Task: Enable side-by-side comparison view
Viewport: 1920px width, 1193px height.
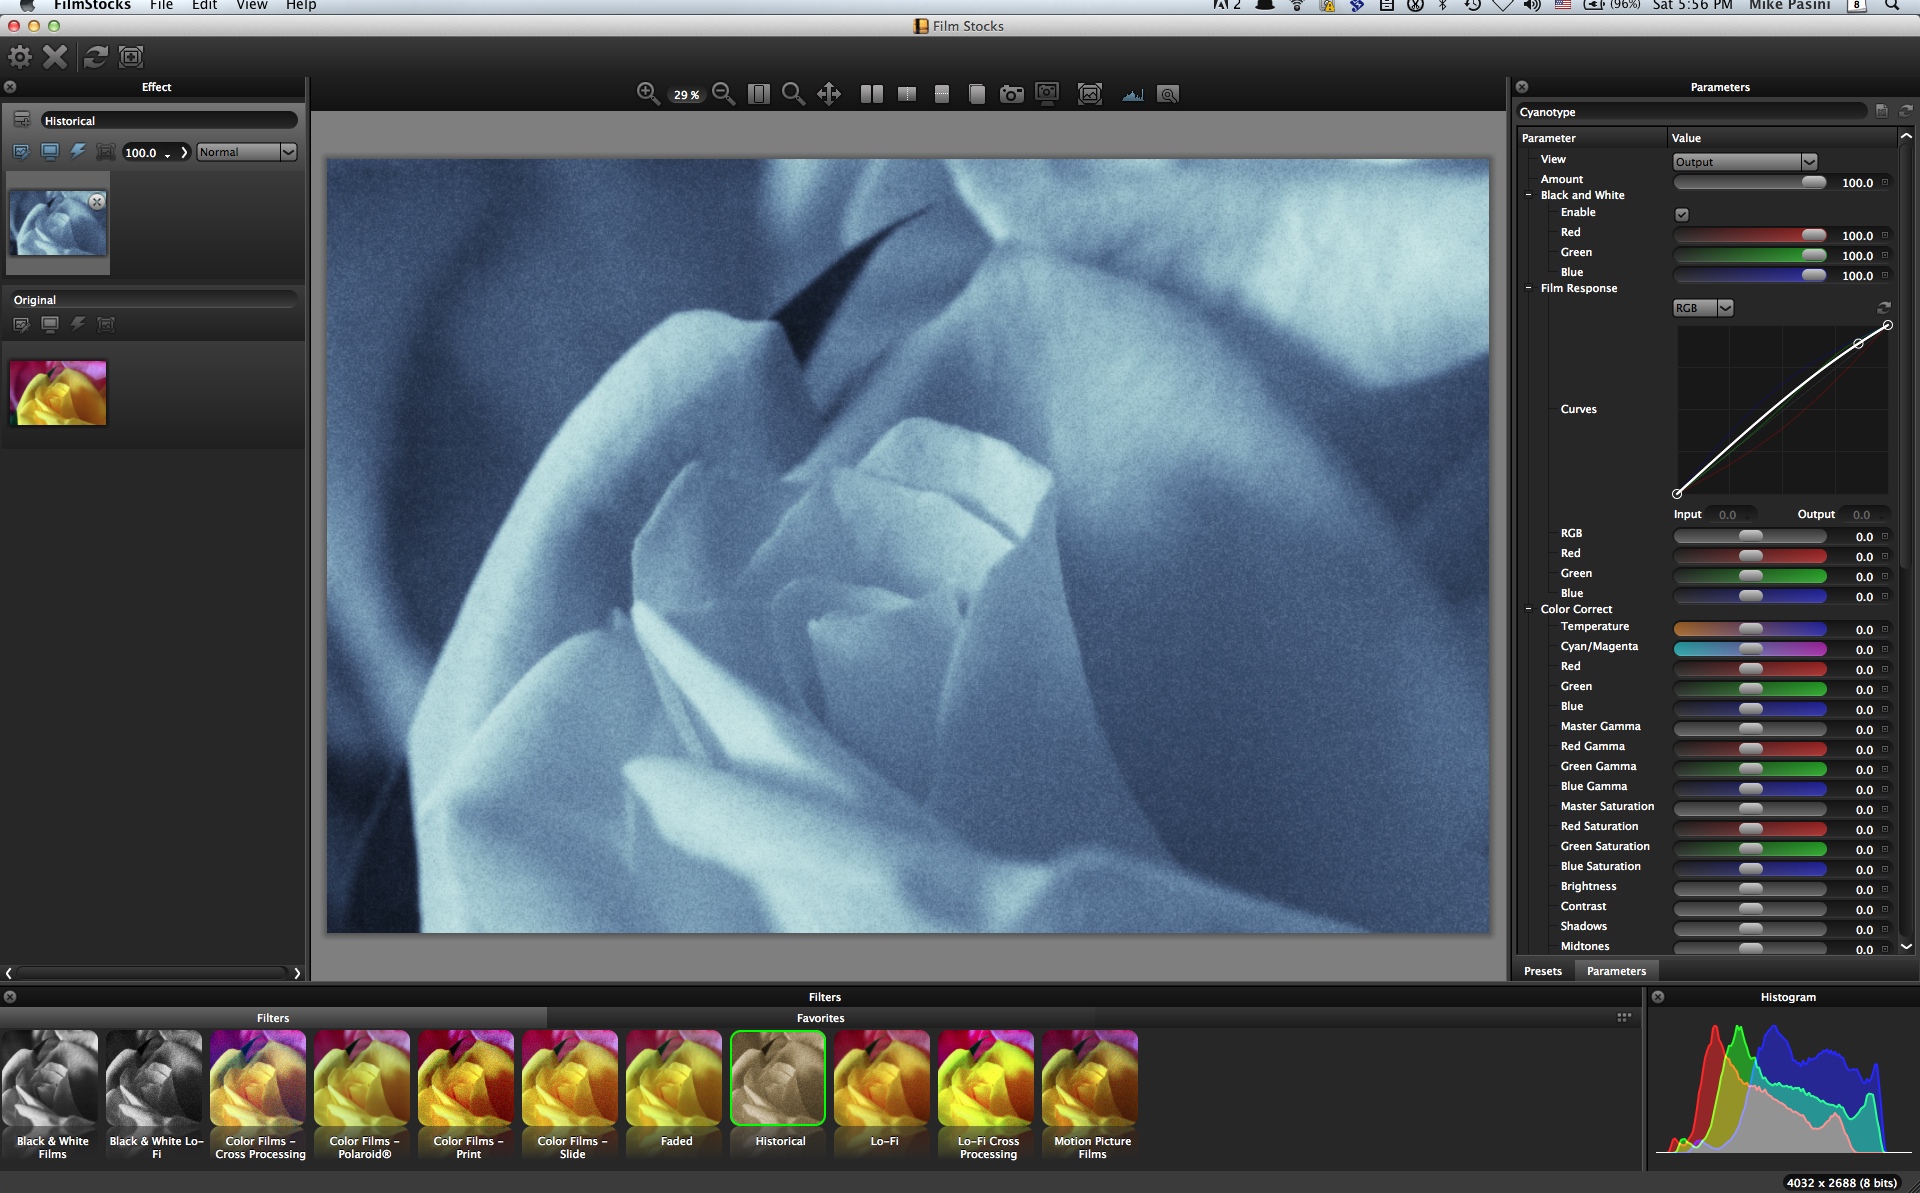Action: [872, 94]
